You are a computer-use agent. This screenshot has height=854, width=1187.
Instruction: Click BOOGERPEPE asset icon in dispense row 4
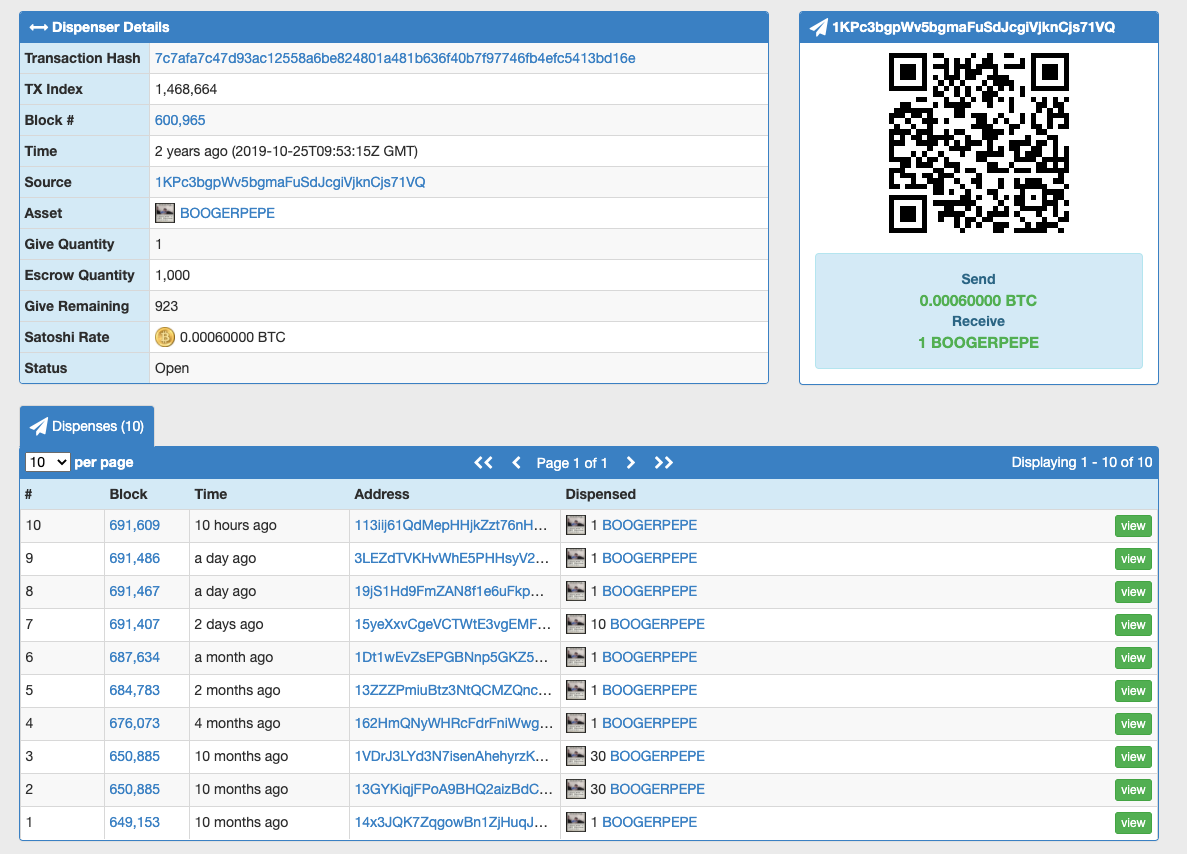576,723
